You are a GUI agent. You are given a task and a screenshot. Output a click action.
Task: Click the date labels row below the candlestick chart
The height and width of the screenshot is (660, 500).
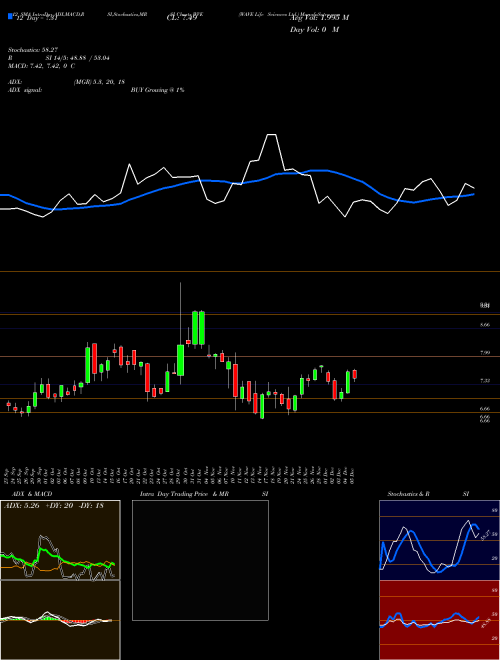[179, 476]
